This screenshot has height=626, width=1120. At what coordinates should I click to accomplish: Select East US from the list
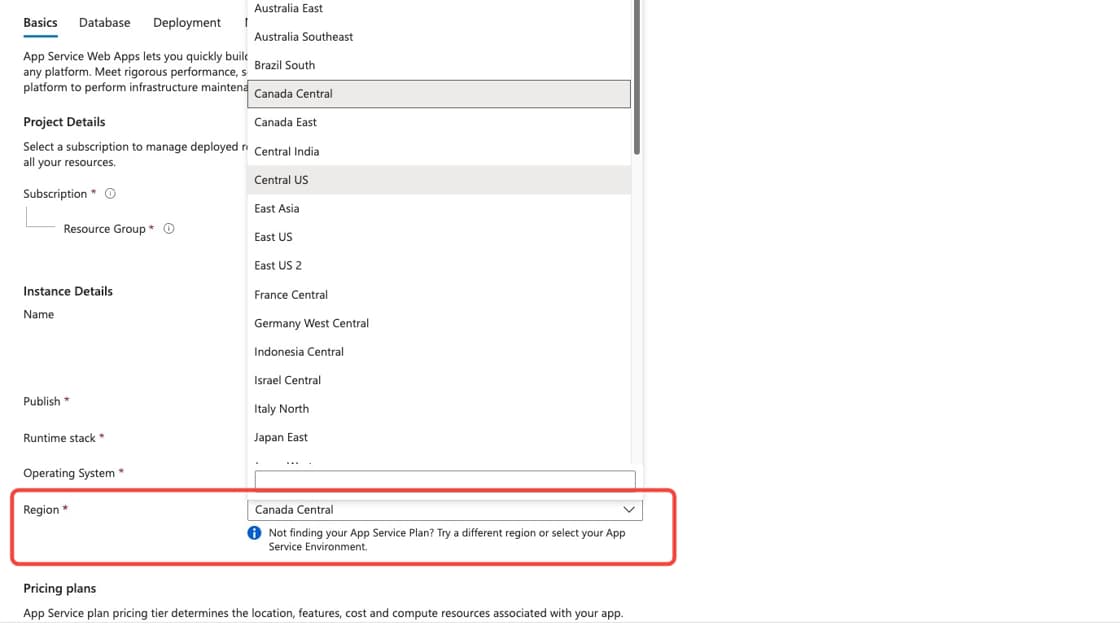pyautogui.click(x=439, y=237)
